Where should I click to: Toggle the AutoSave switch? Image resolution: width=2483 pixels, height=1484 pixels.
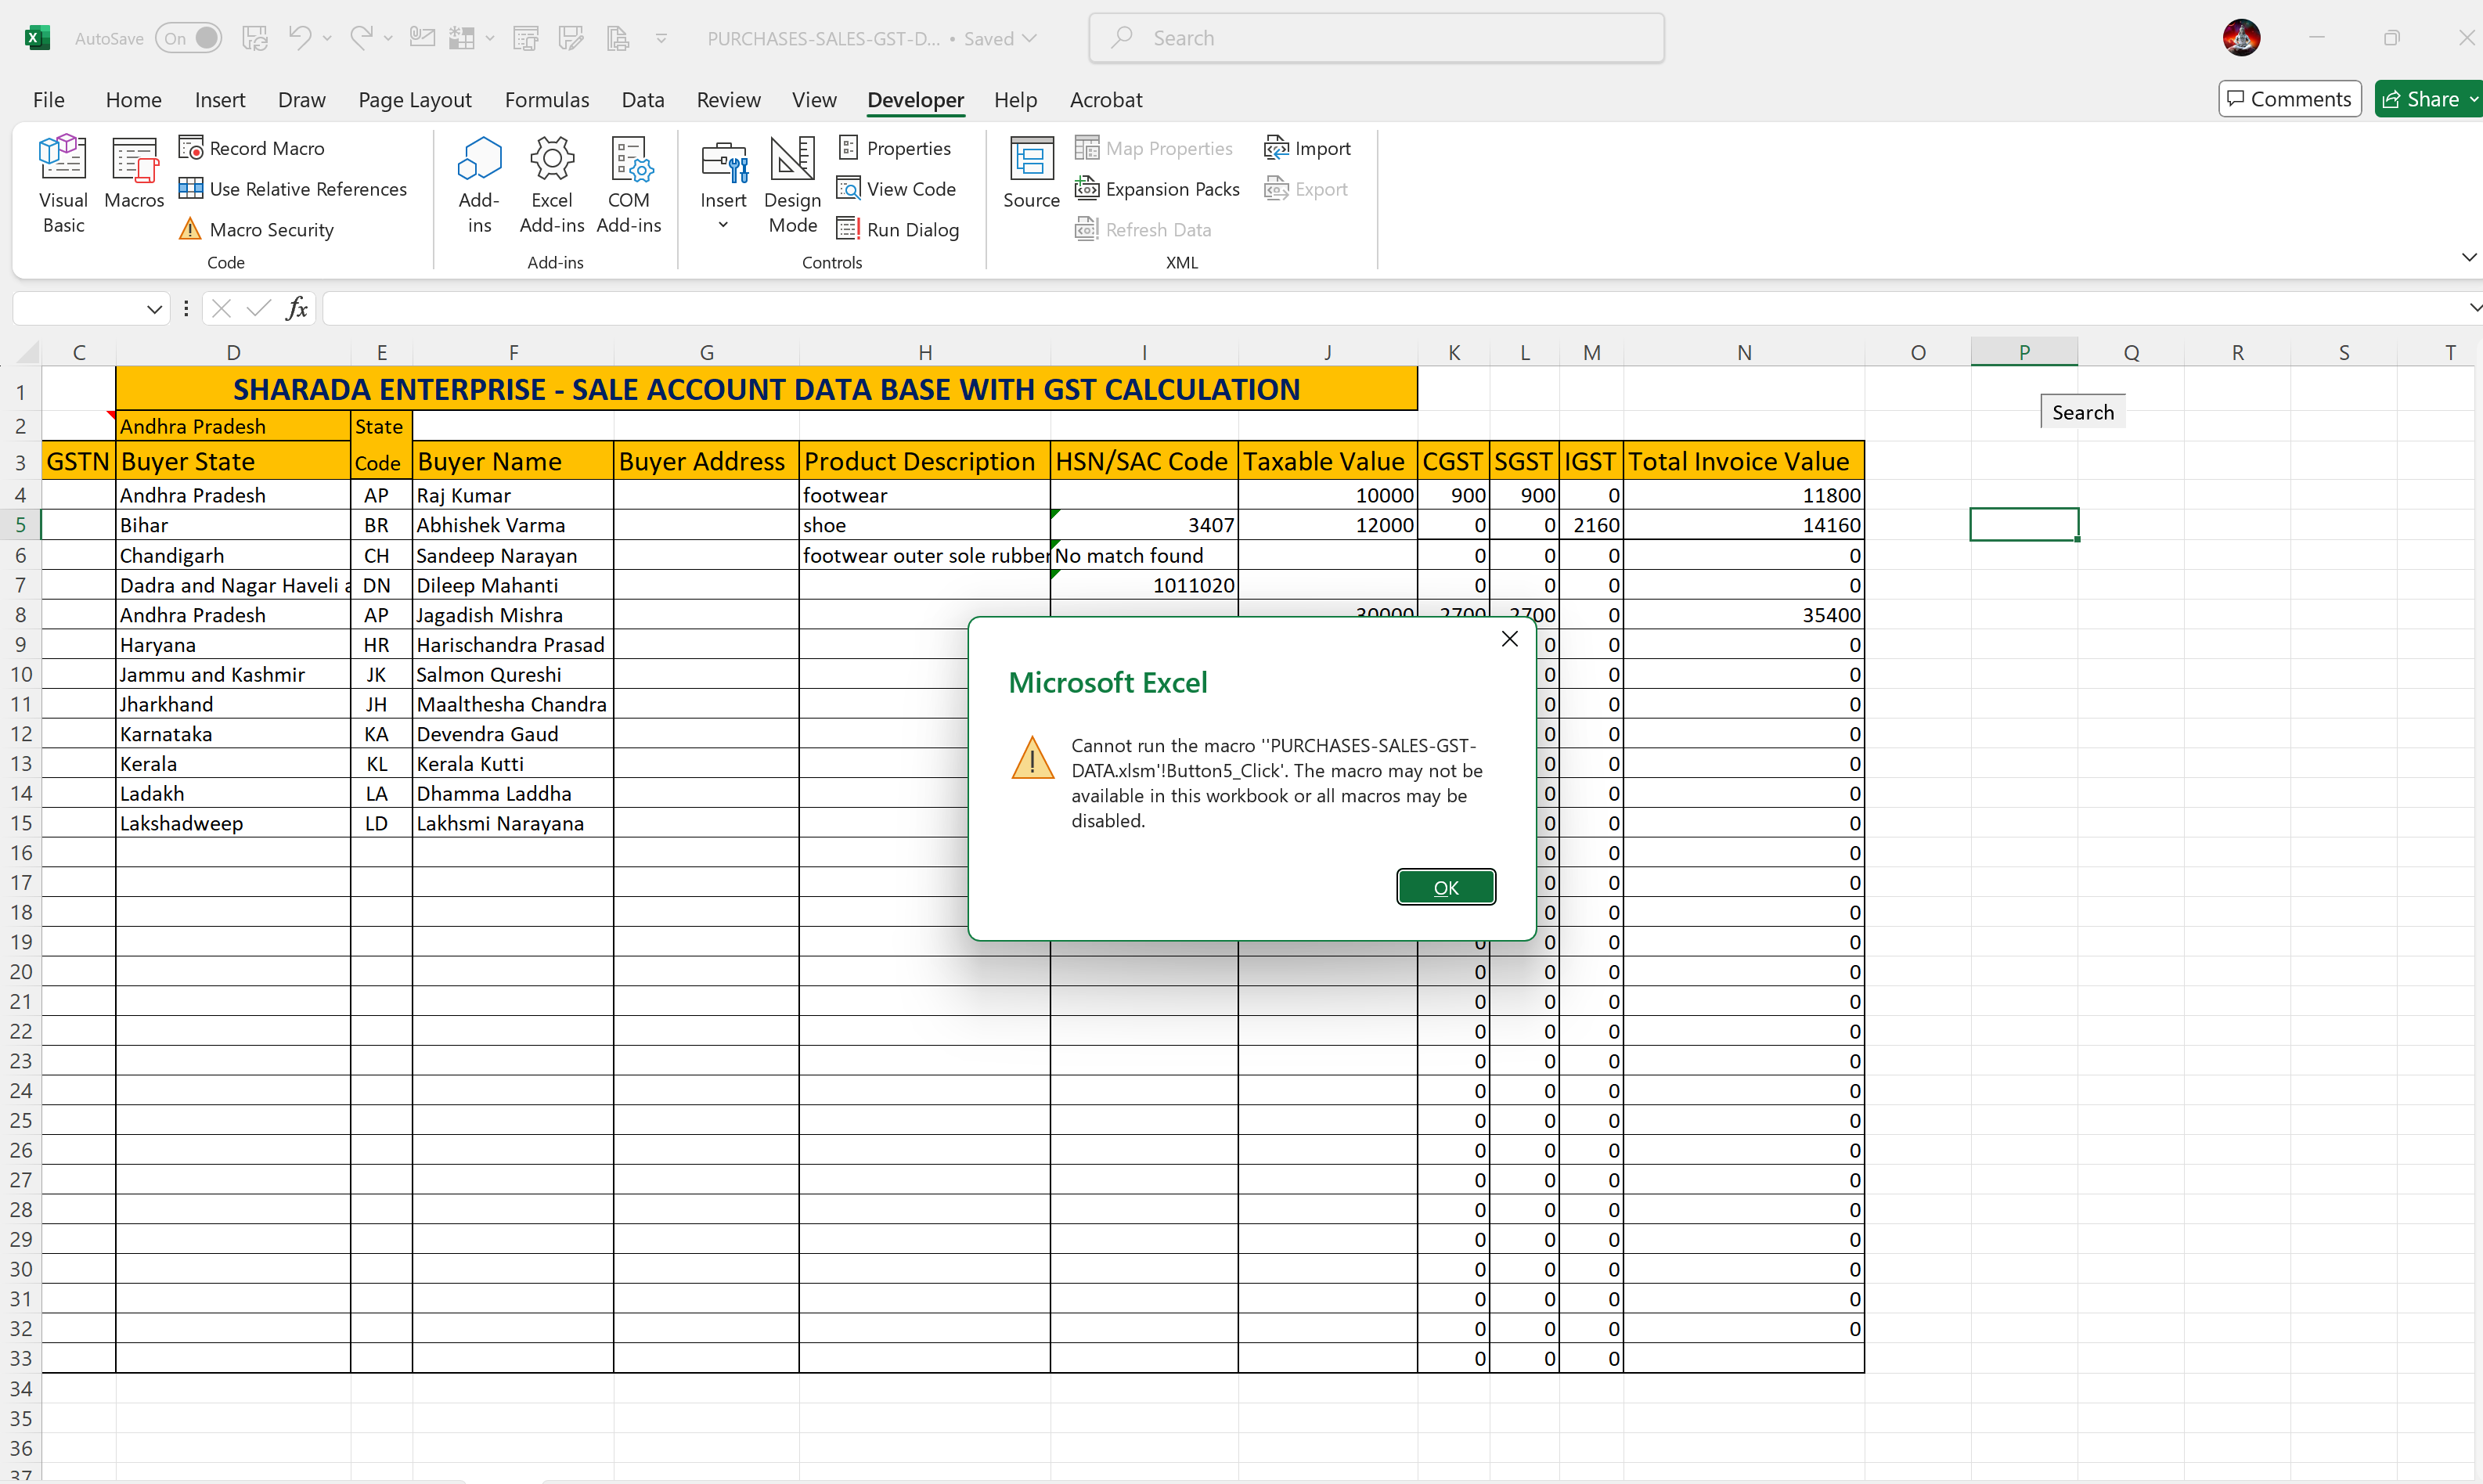(189, 38)
